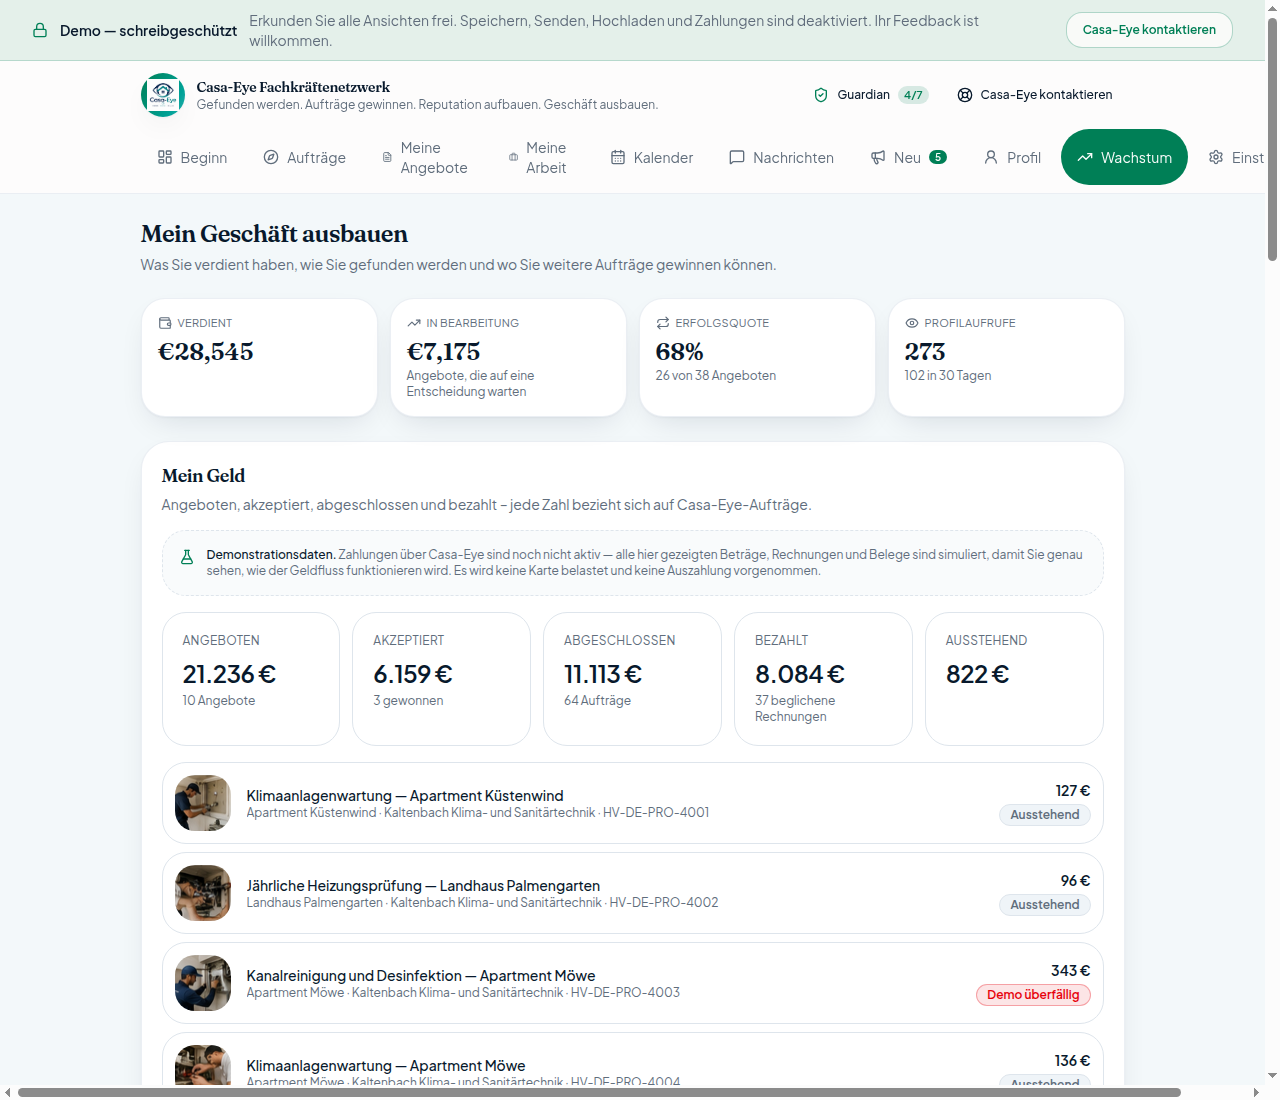Click the Klimaanlagenwartung — Apartment Küstenwind title
1280x1100 pixels.
pyautogui.click(x=405, y=796)
